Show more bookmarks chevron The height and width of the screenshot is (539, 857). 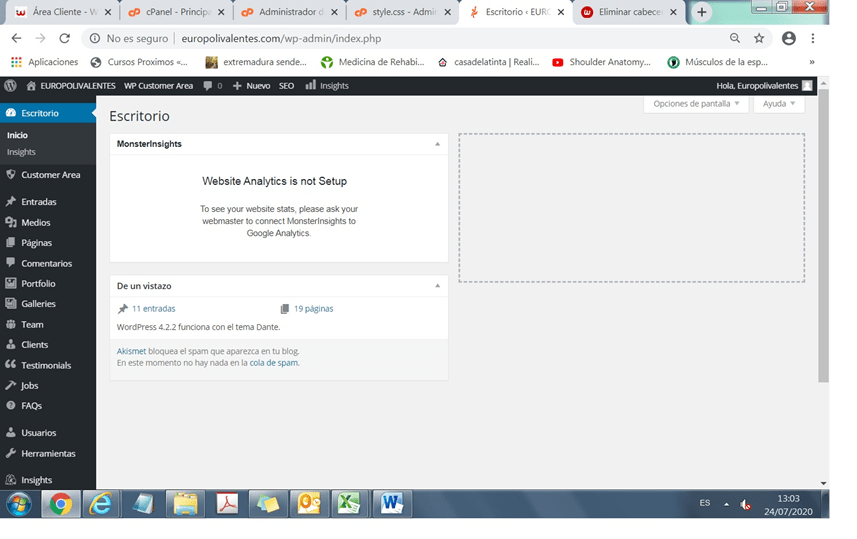[812, 62]
